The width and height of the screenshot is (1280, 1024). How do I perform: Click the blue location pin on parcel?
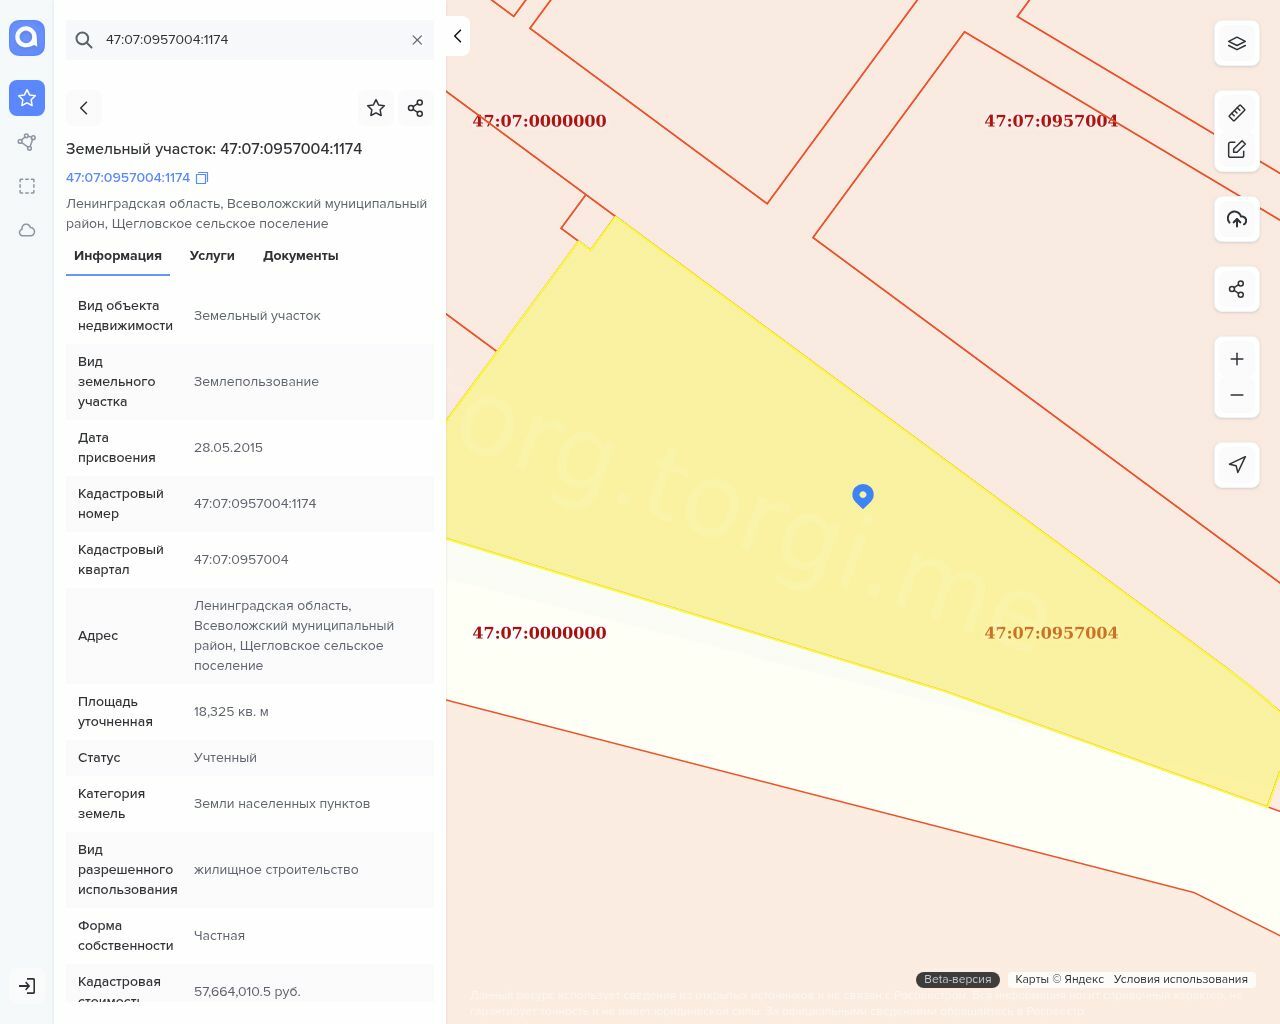pos(863,495)
